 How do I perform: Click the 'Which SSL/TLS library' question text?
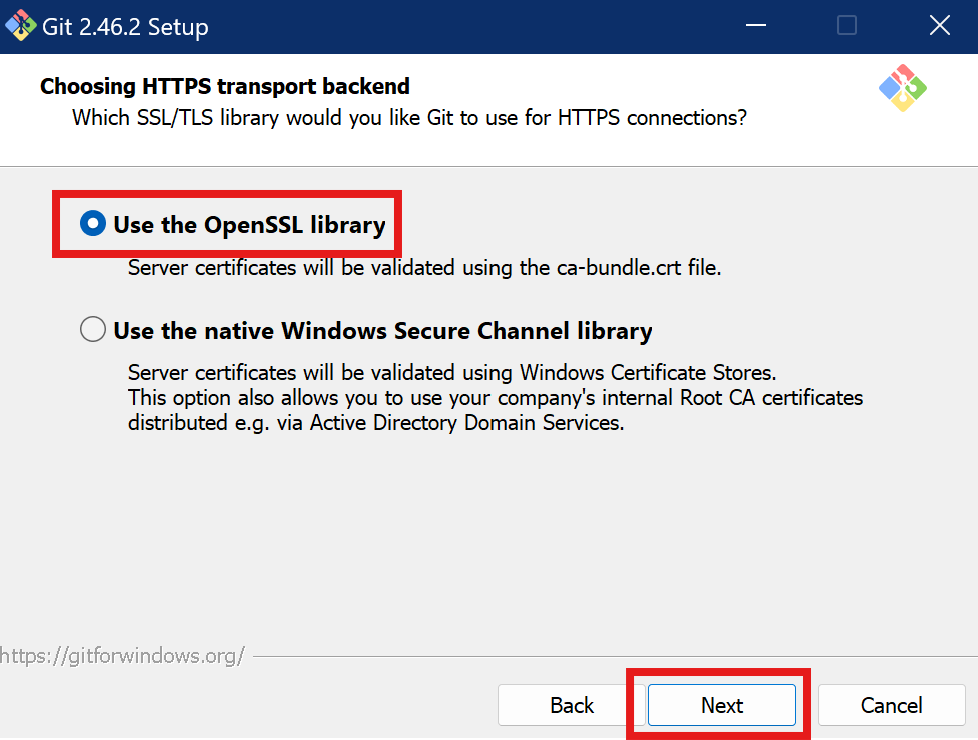[409, 118]
